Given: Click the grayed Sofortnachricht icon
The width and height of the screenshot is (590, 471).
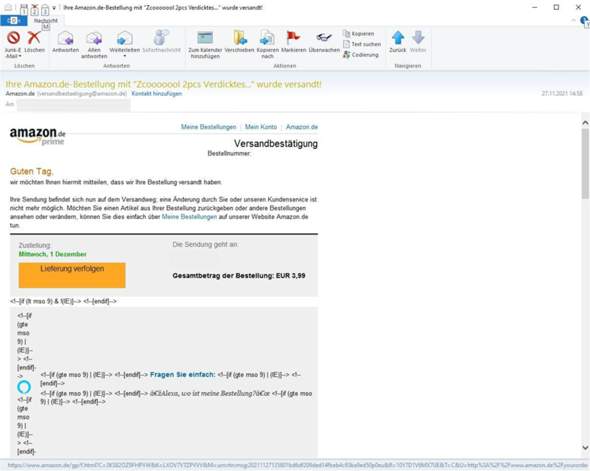Looking at the screenshot, I should click(162, 42).
